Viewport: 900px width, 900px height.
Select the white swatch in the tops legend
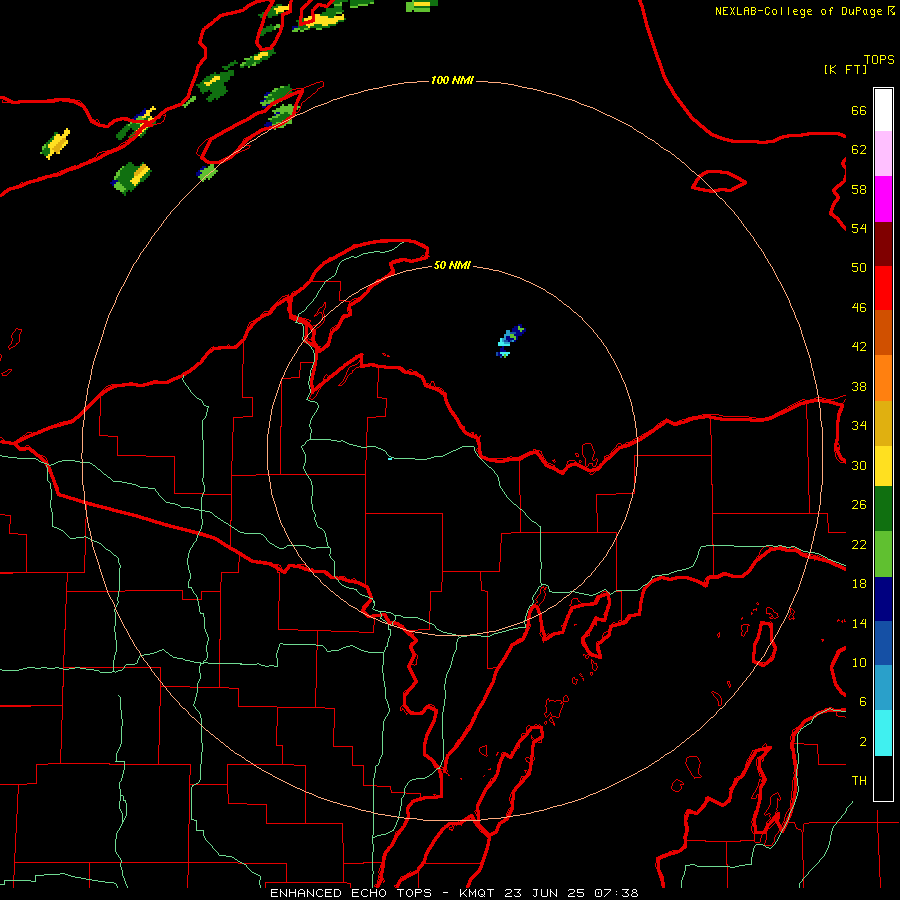tap(883, 110)
